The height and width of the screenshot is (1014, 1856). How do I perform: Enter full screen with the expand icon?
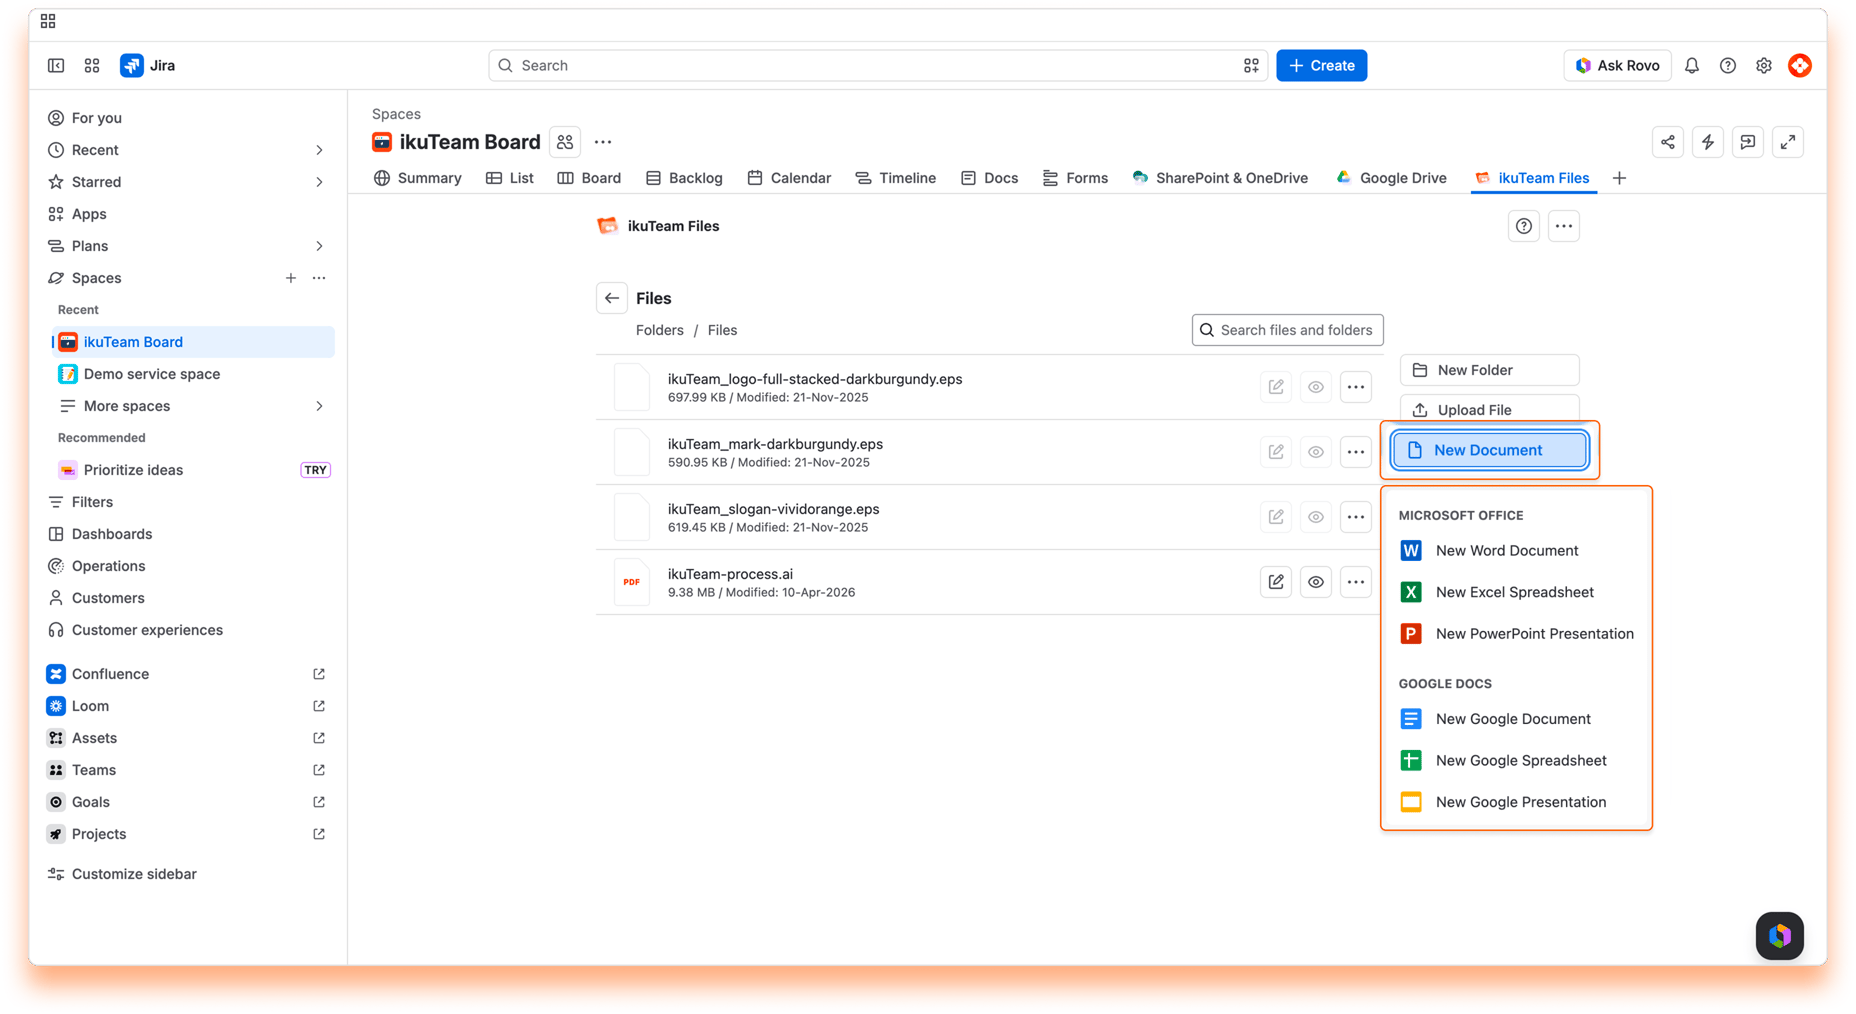(1788, 142)
